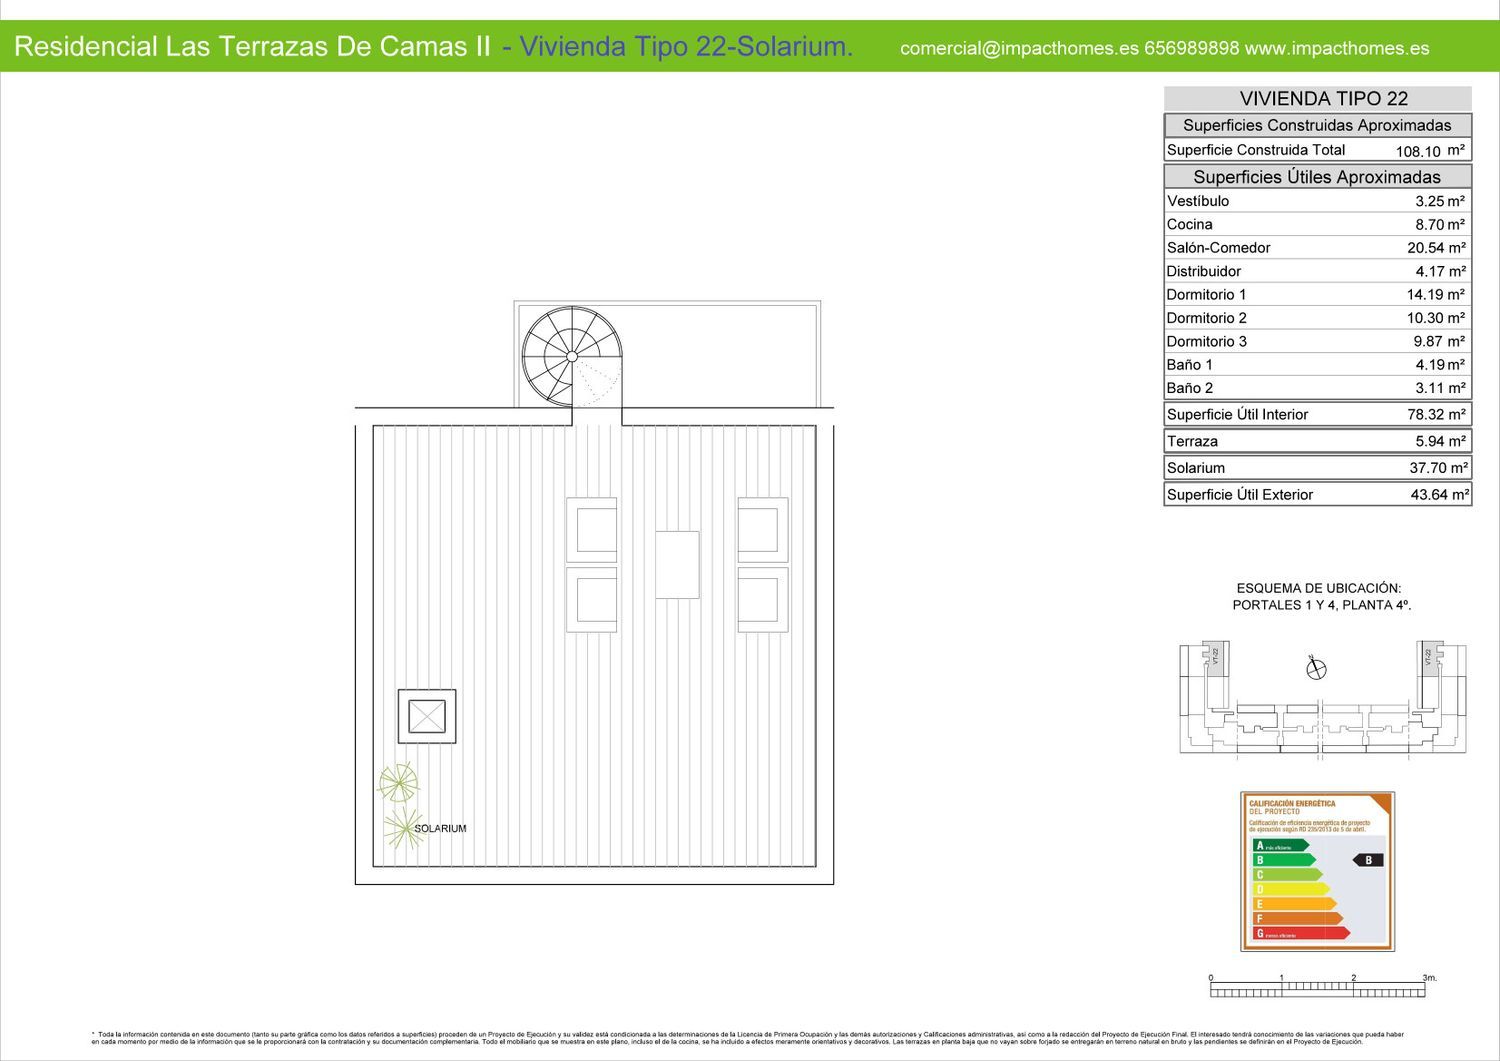Select the north arrow compass symbol

click(x=1316, y=669)
